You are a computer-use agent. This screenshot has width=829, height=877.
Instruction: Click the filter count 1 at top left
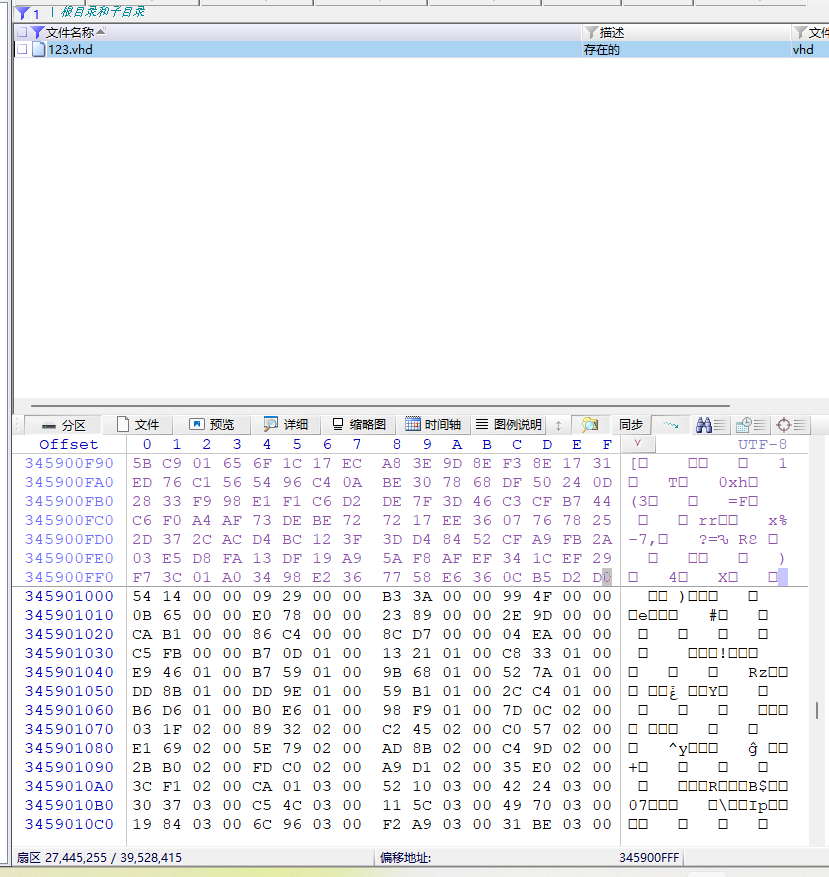(36, 13)
